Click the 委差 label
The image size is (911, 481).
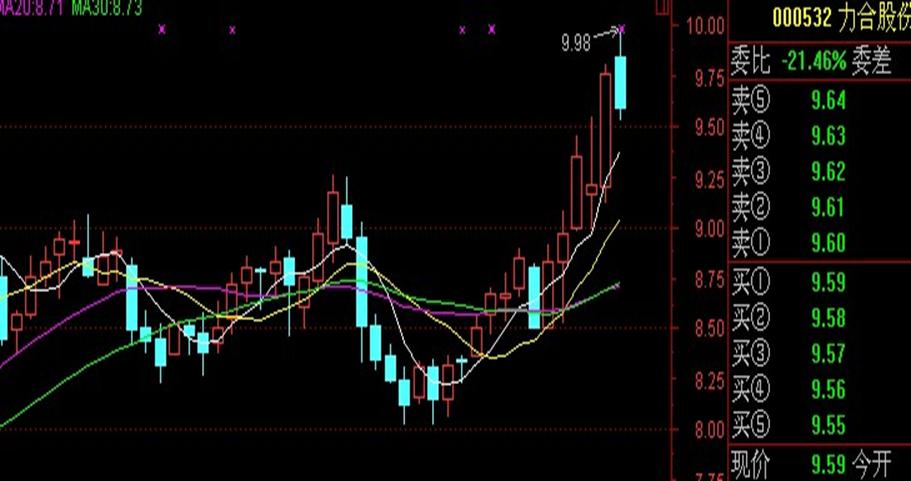(x=872, y=62)
